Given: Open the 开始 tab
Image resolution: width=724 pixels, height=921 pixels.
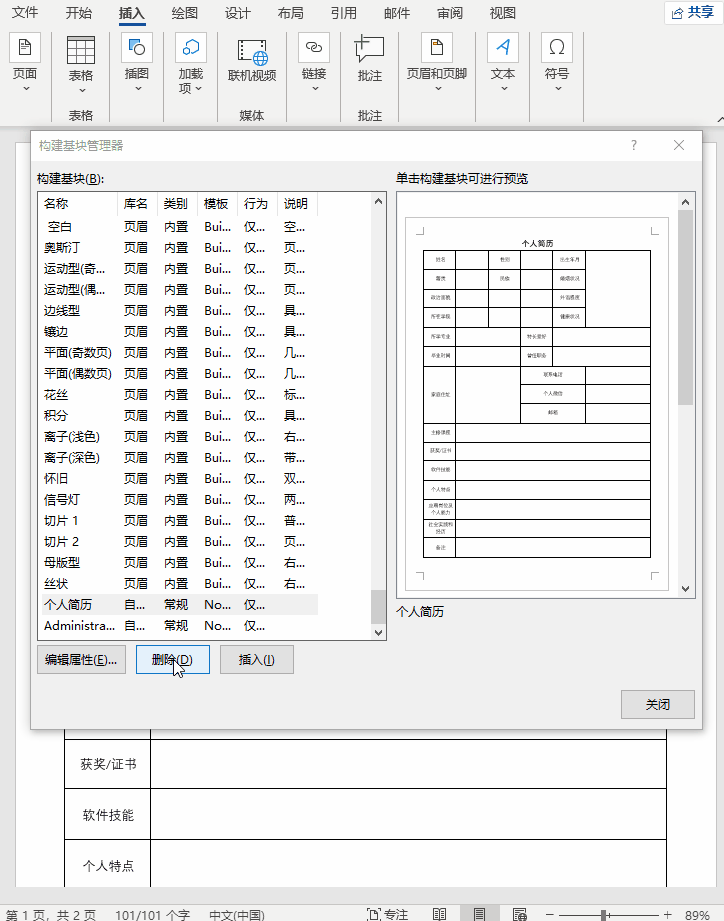Looking at the screenshot, I should (x=79, y=12).
